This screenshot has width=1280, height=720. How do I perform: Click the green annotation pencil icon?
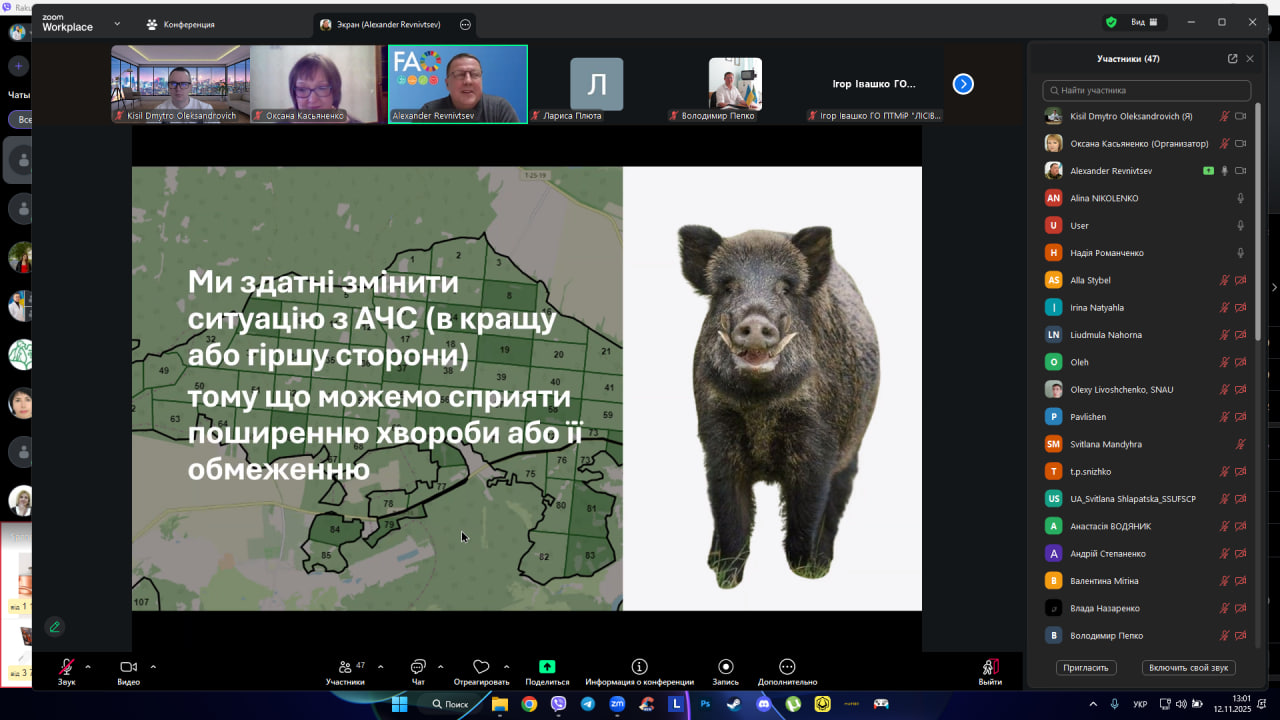55,627
